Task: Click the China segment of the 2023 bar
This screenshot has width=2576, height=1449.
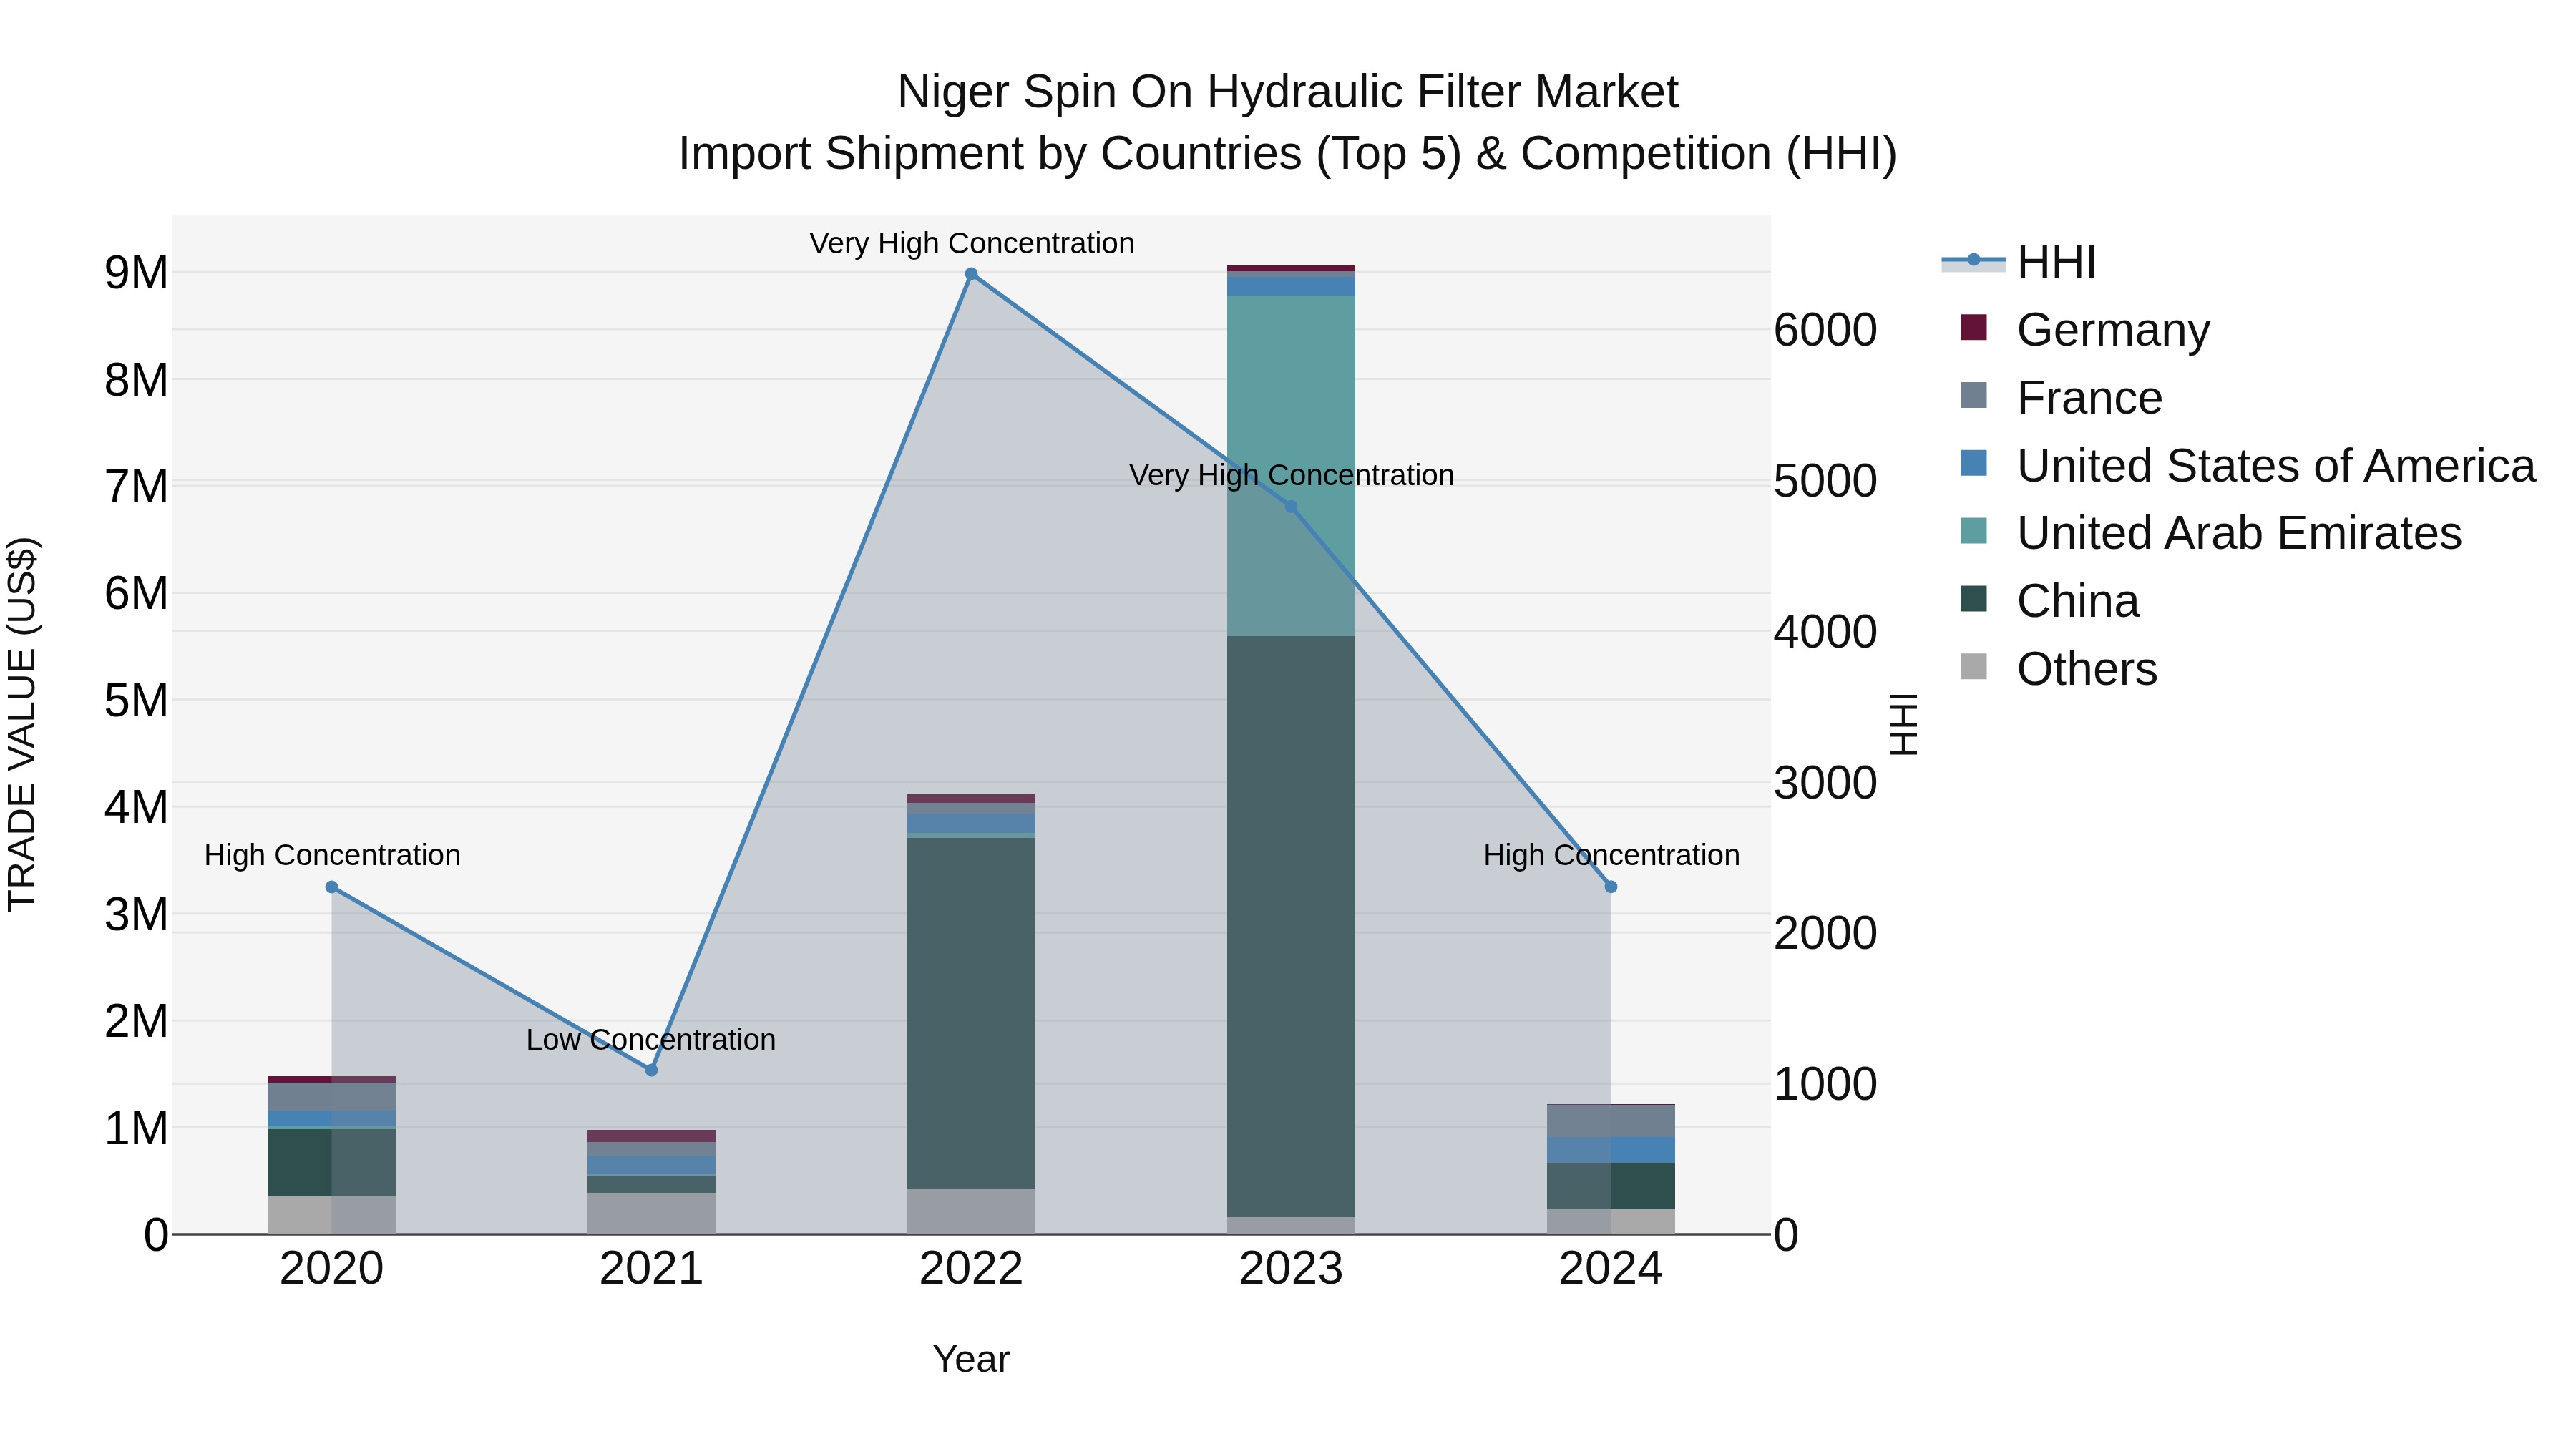Action: point(1291,926)
